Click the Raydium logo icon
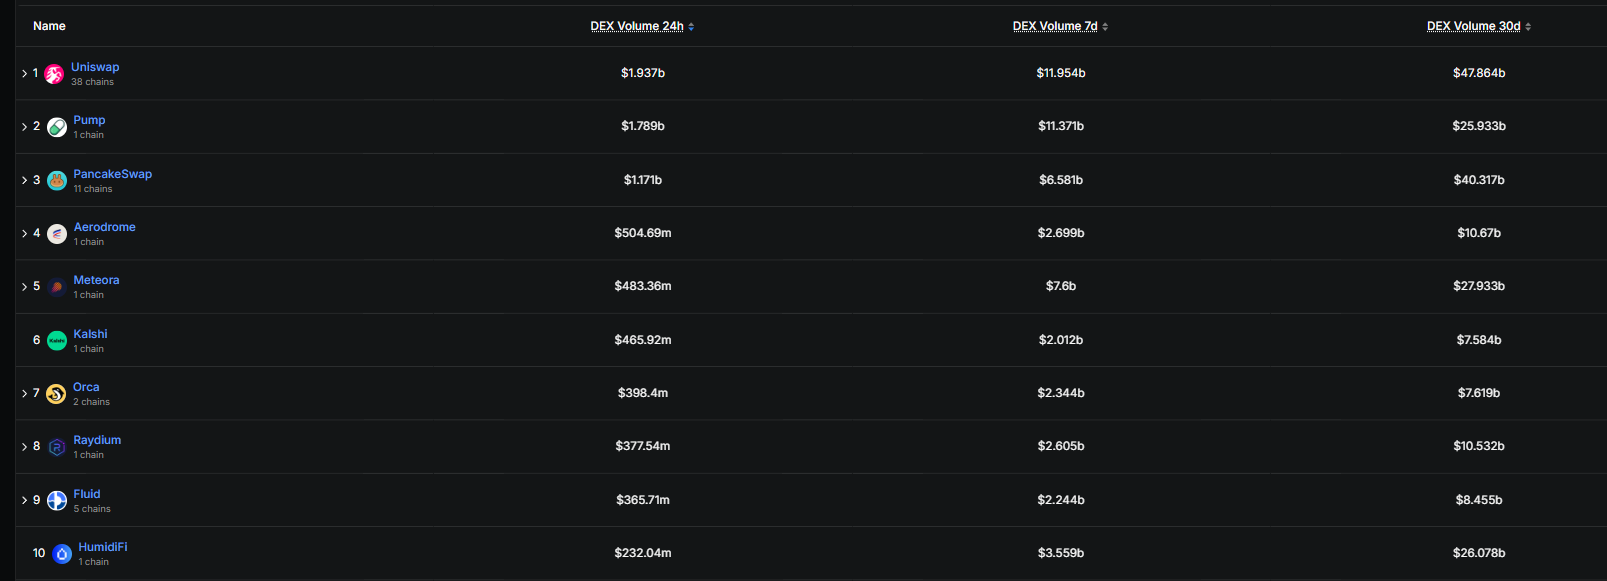The width and height of the screenshot is (1607, 581). click(57, 447)
